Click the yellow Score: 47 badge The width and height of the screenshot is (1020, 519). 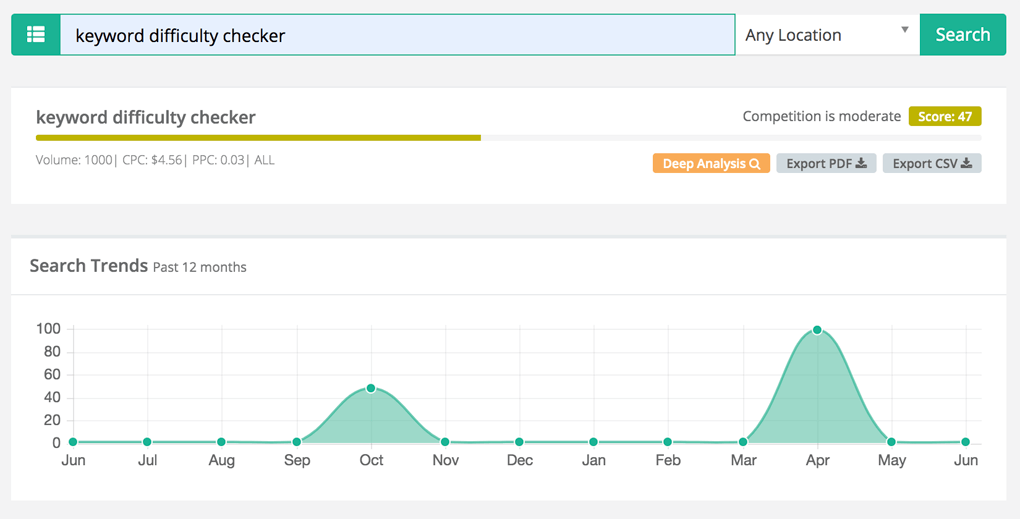pos(945,116)
